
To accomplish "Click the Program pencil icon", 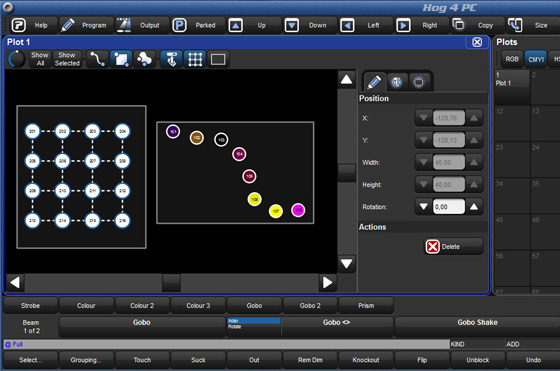I will (x=68, y=25).
